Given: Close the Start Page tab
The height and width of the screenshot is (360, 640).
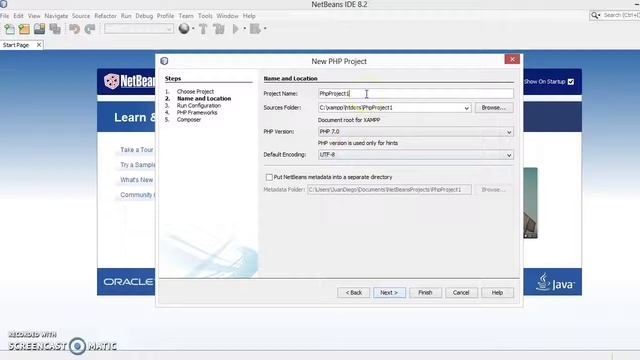Looking at the screenshot, I should [39, 45].
